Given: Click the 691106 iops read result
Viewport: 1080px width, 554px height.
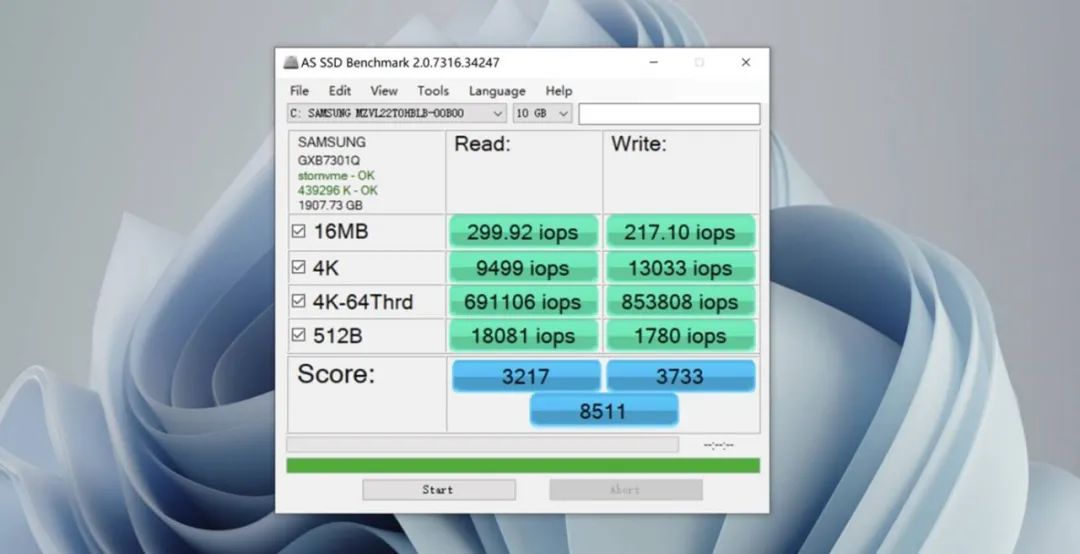Looking at the screenshot, I should (523, 302).
